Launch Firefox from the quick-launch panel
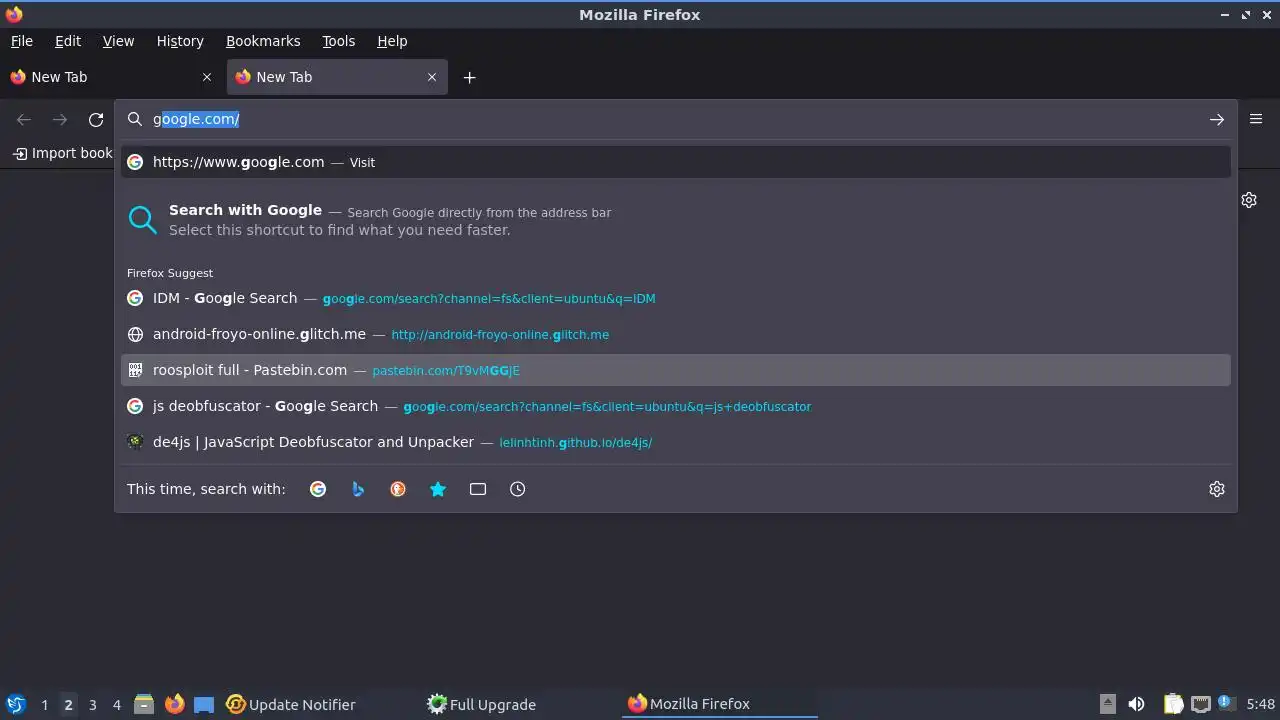This screenshot has width=1280, height=720. pos(174,704)
